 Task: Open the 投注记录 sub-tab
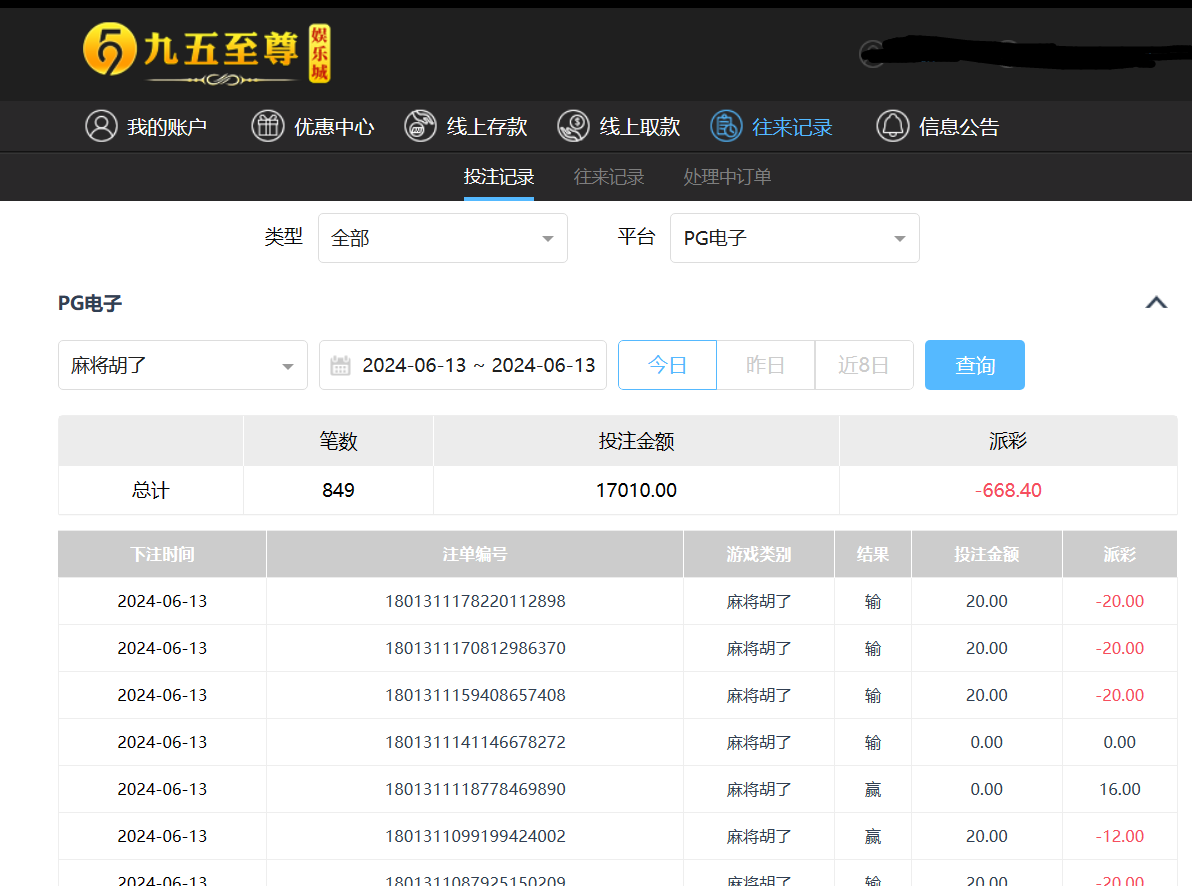click(499, 177)
